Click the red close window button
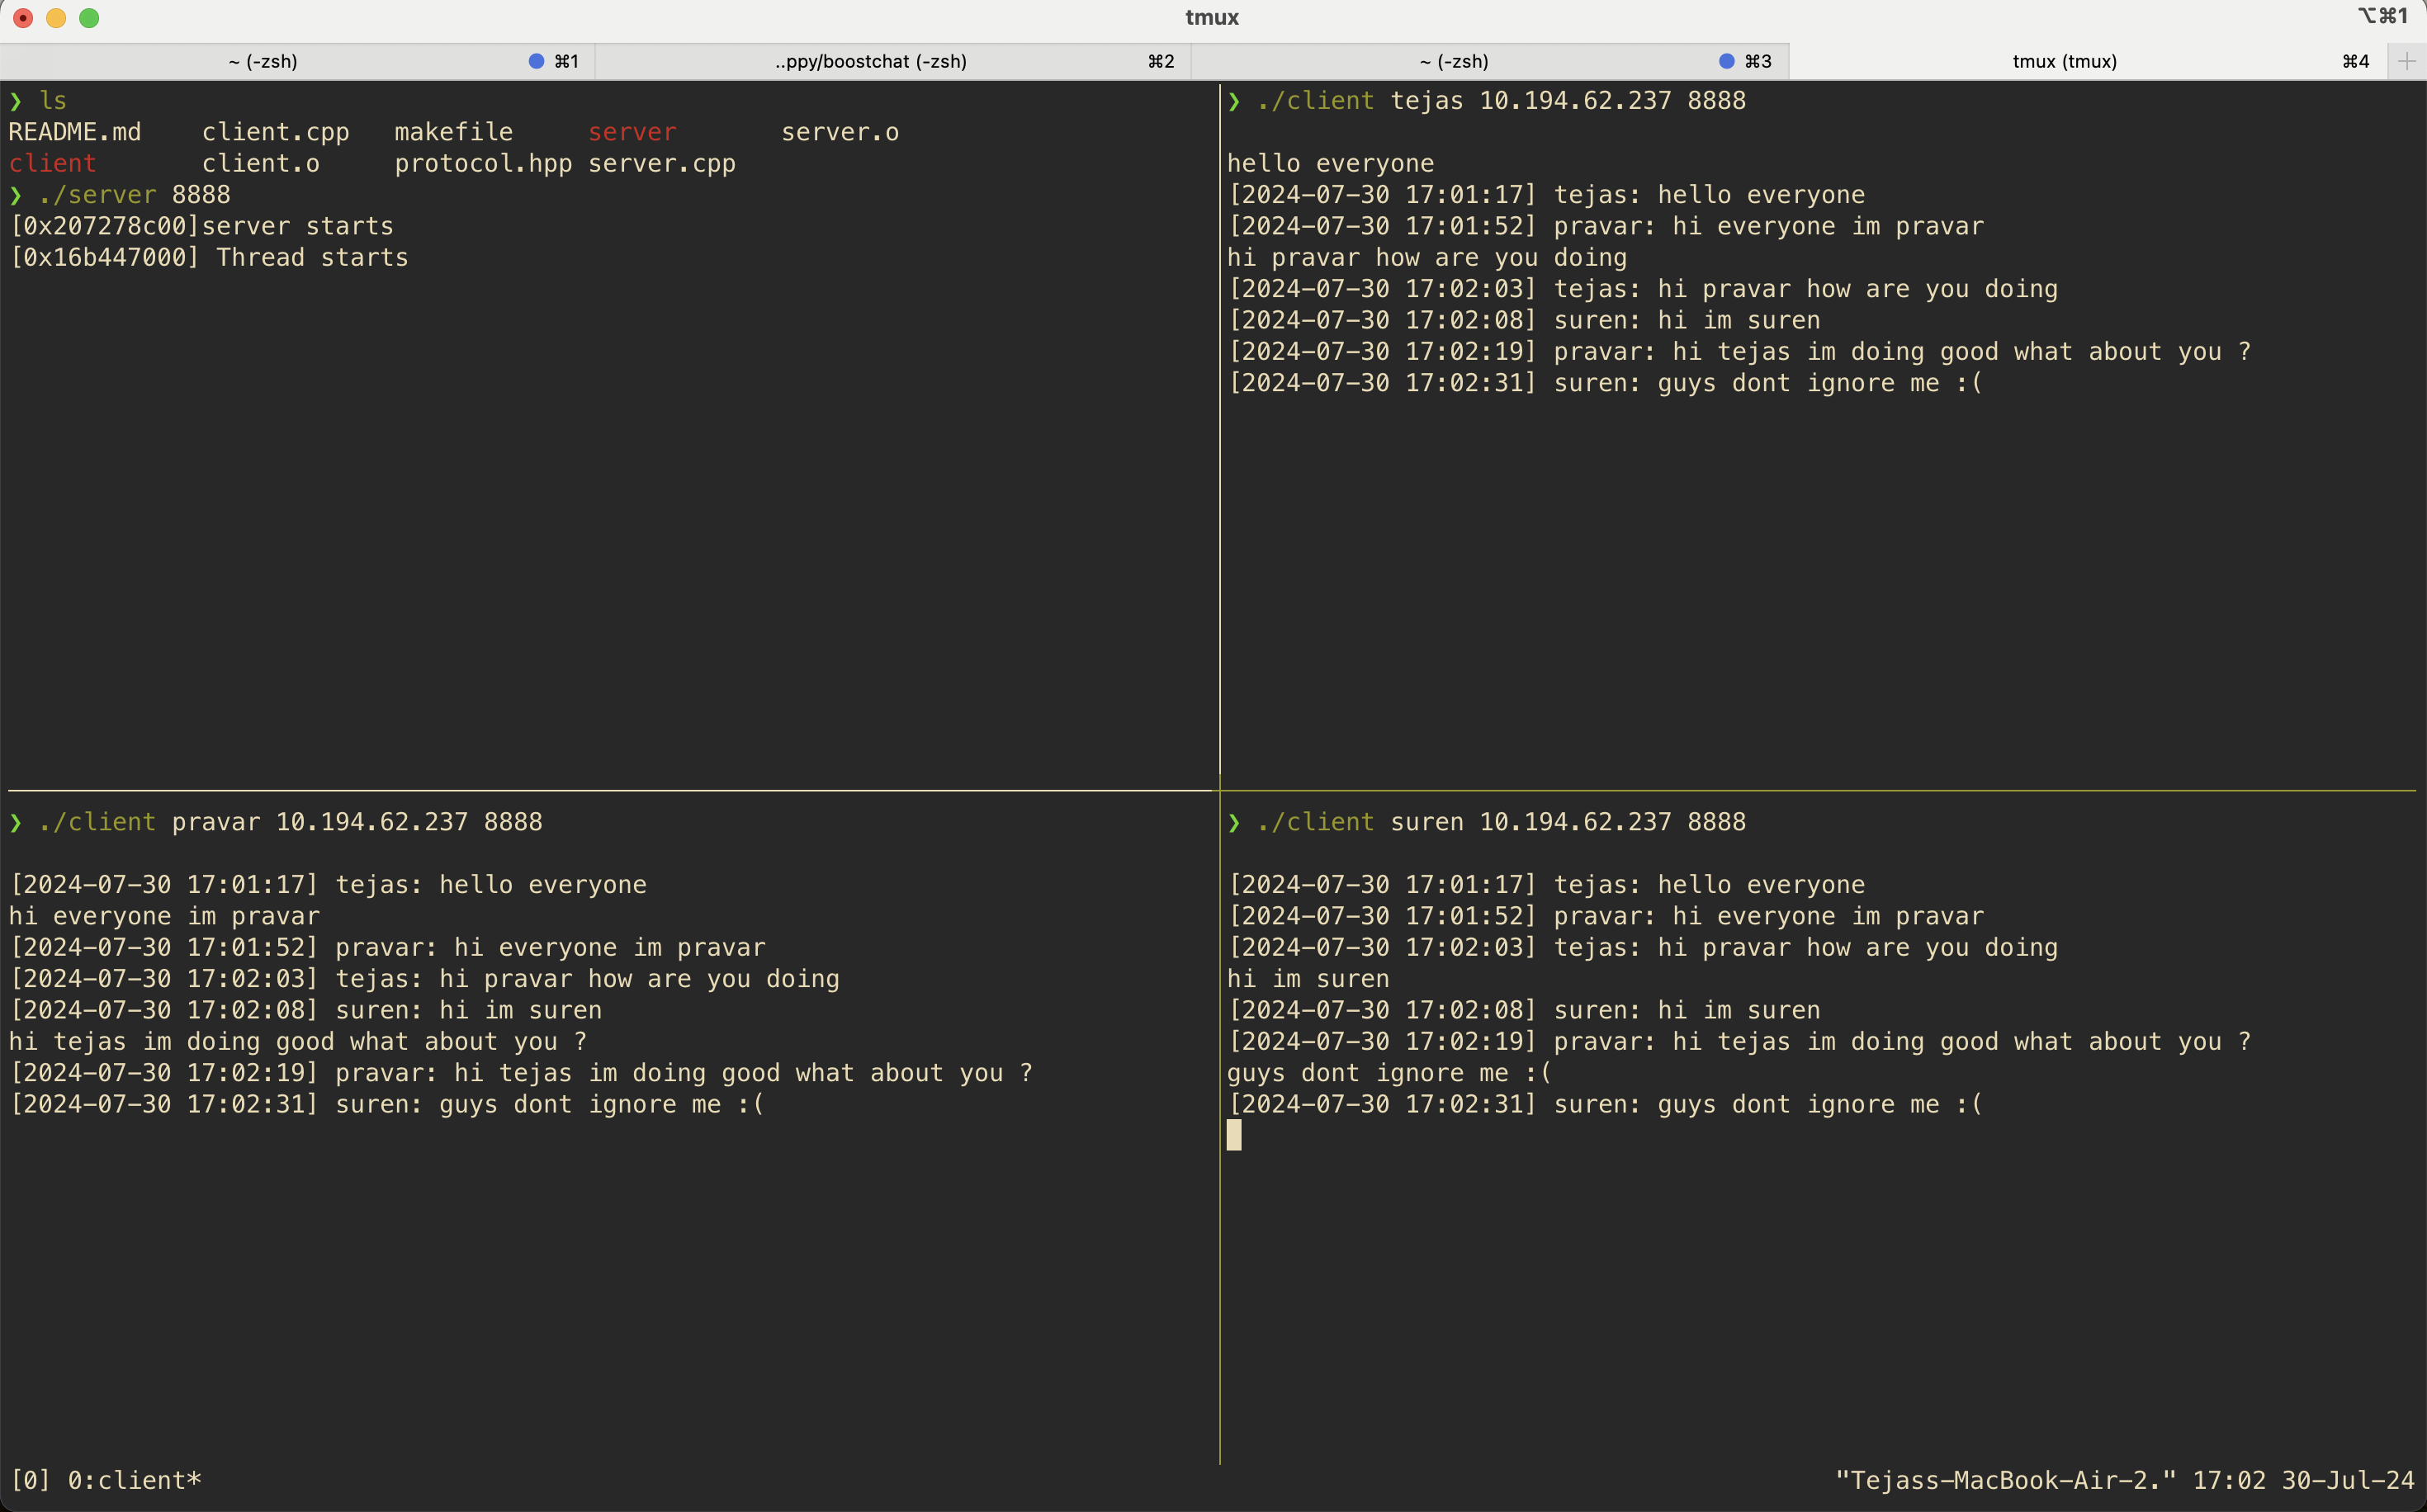Viewport: 2427px width, 1512px height. [23, 18]
